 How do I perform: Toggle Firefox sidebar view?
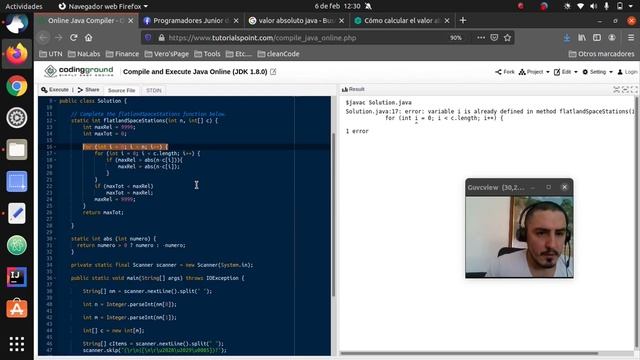(x=597, y=38)
